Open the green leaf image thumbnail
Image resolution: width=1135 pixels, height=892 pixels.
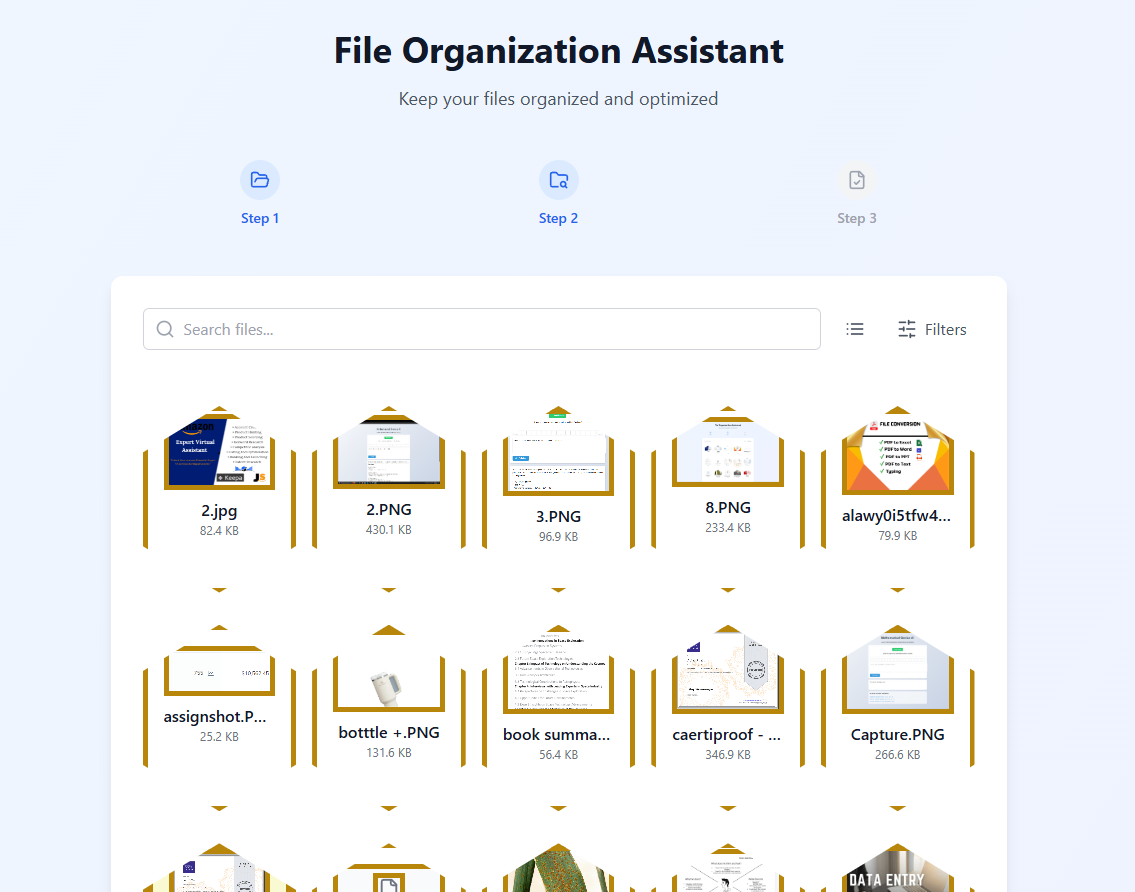click(x=558, y=872)
